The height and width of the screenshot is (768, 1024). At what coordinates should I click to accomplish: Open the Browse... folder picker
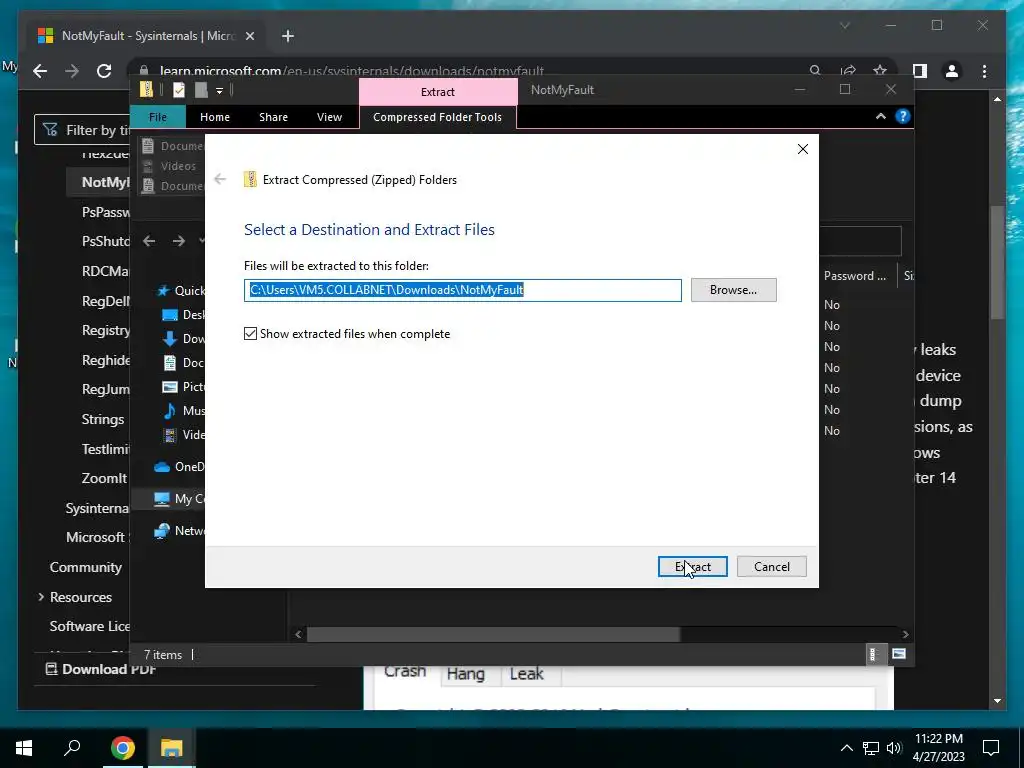pos(733,290)
